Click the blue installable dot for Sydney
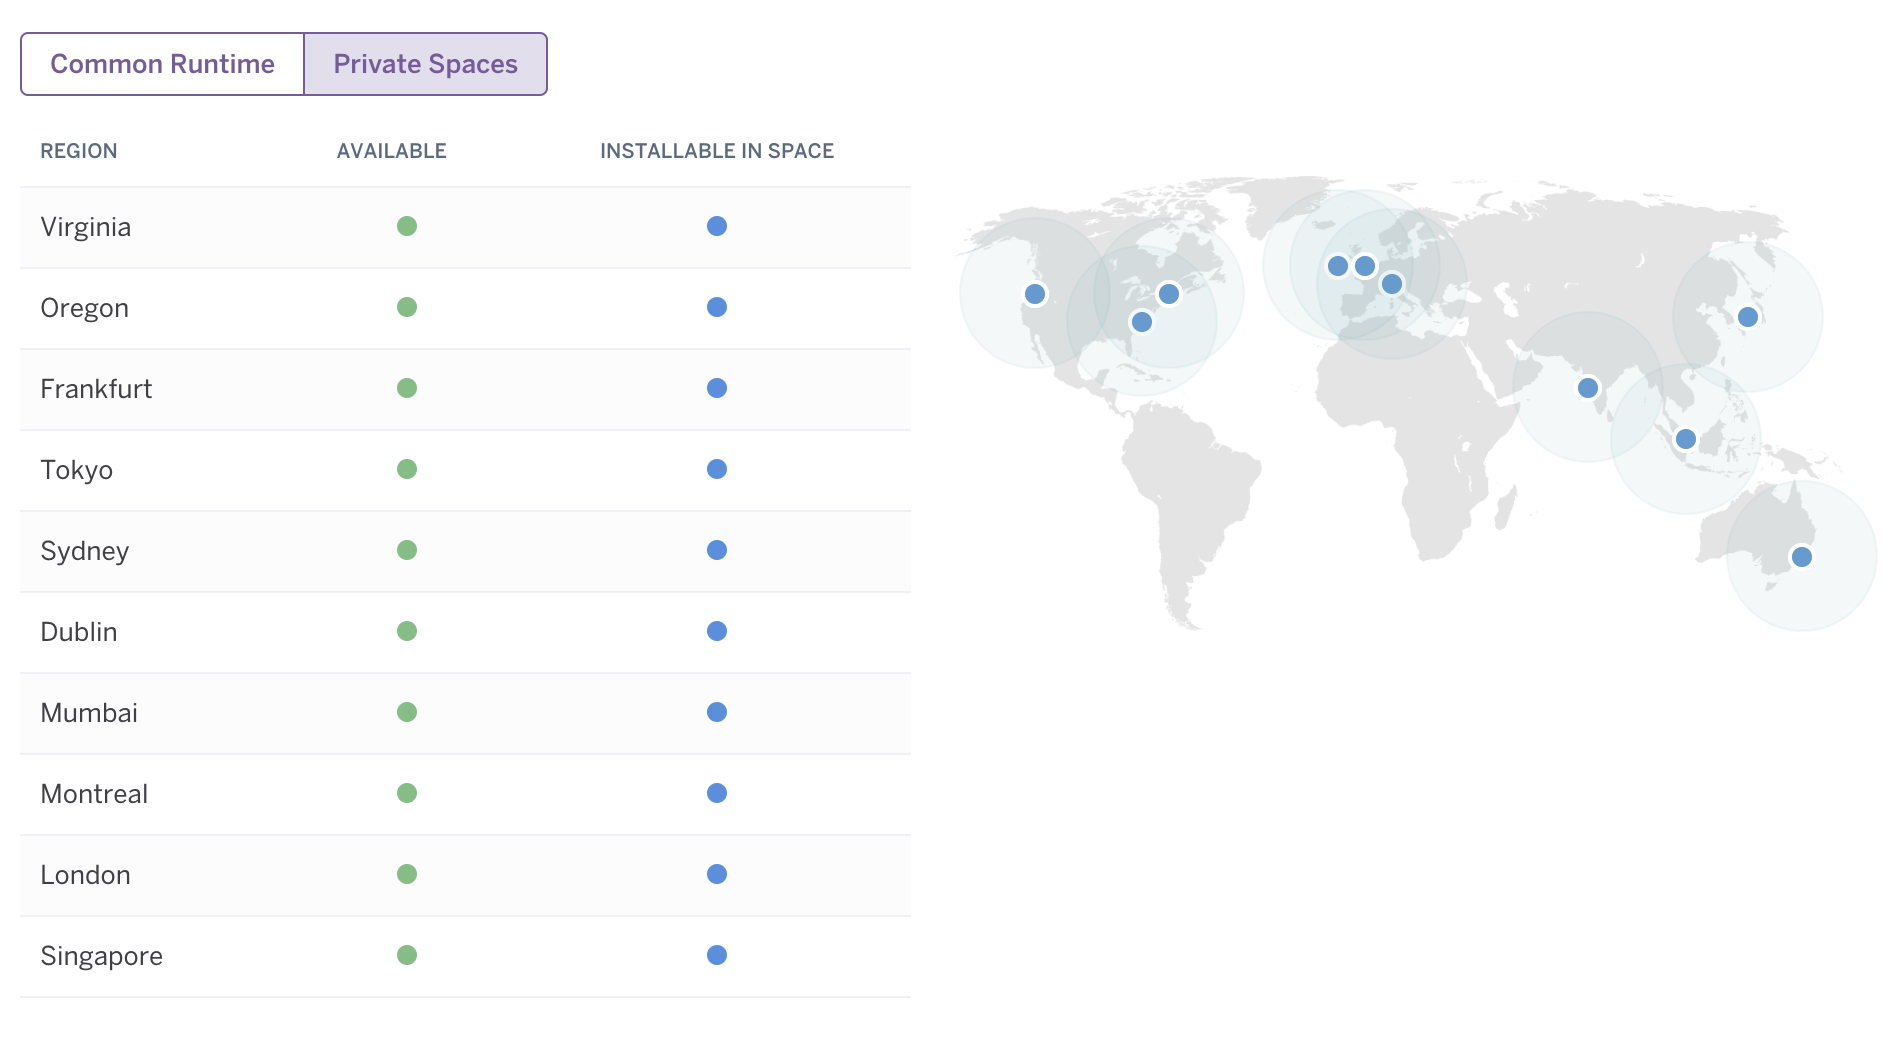The image size is (1888, 1054). (x=717, y=550)
